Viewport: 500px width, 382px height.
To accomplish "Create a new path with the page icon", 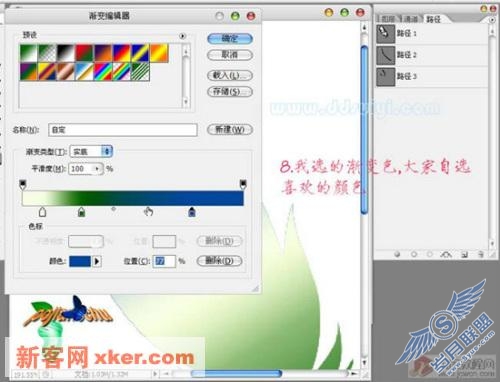I will click(x=464, y=254).
